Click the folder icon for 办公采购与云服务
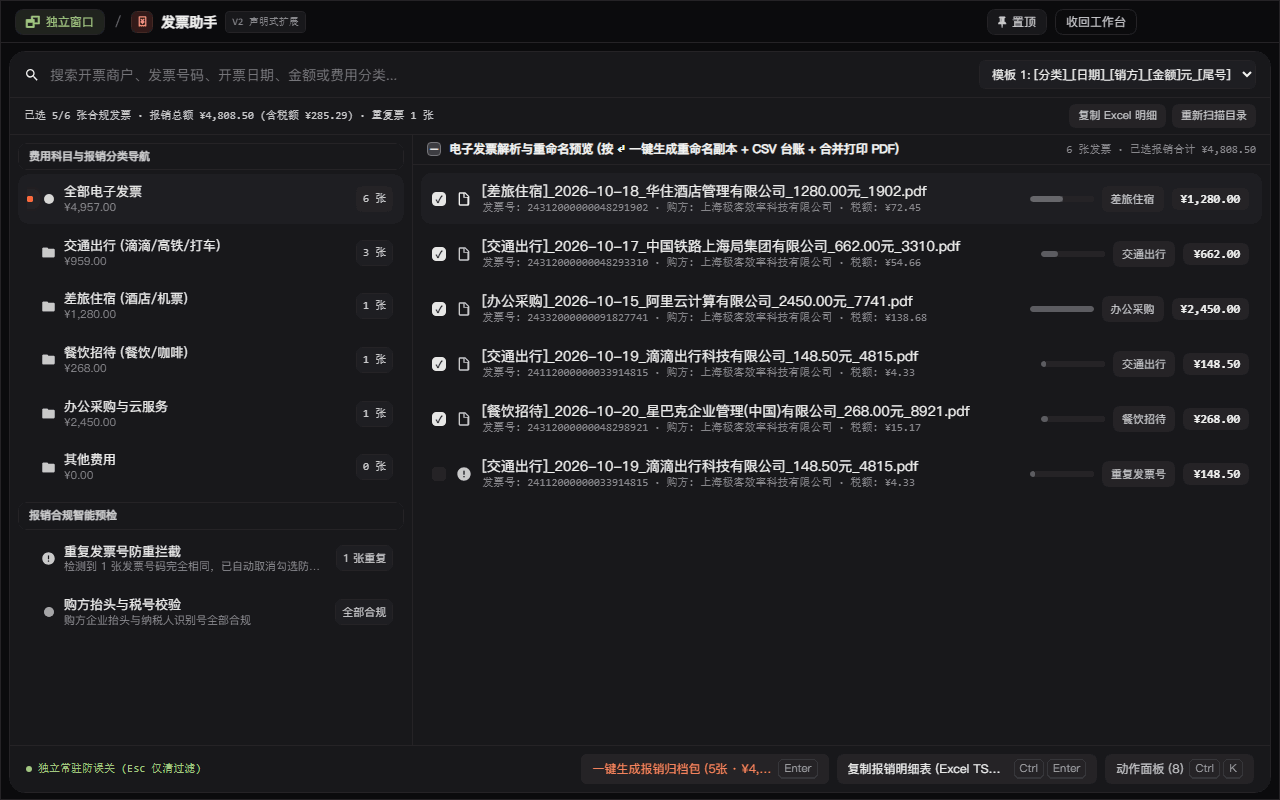1280x800 pixels. pyautogui.click(x=48, y=414)
